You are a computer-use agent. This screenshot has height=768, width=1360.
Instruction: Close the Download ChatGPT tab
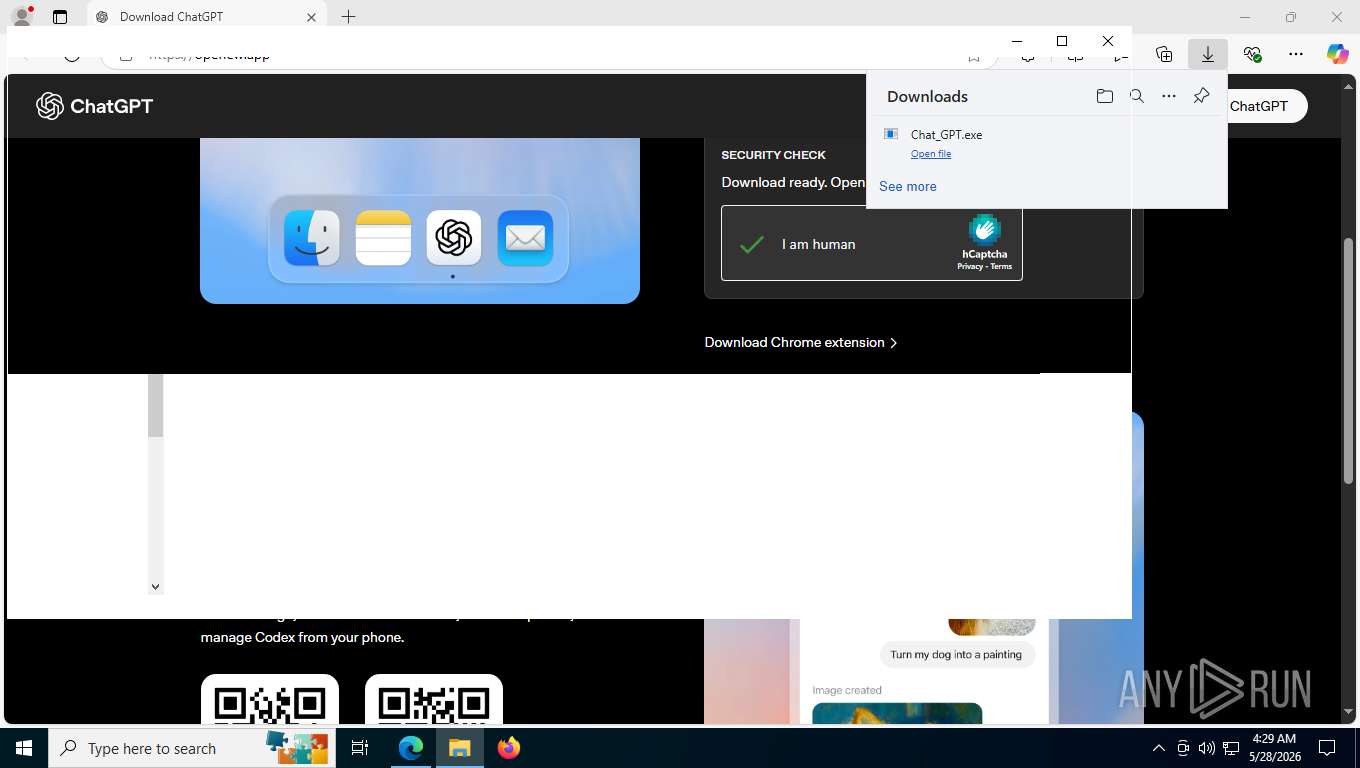[311, 17]
